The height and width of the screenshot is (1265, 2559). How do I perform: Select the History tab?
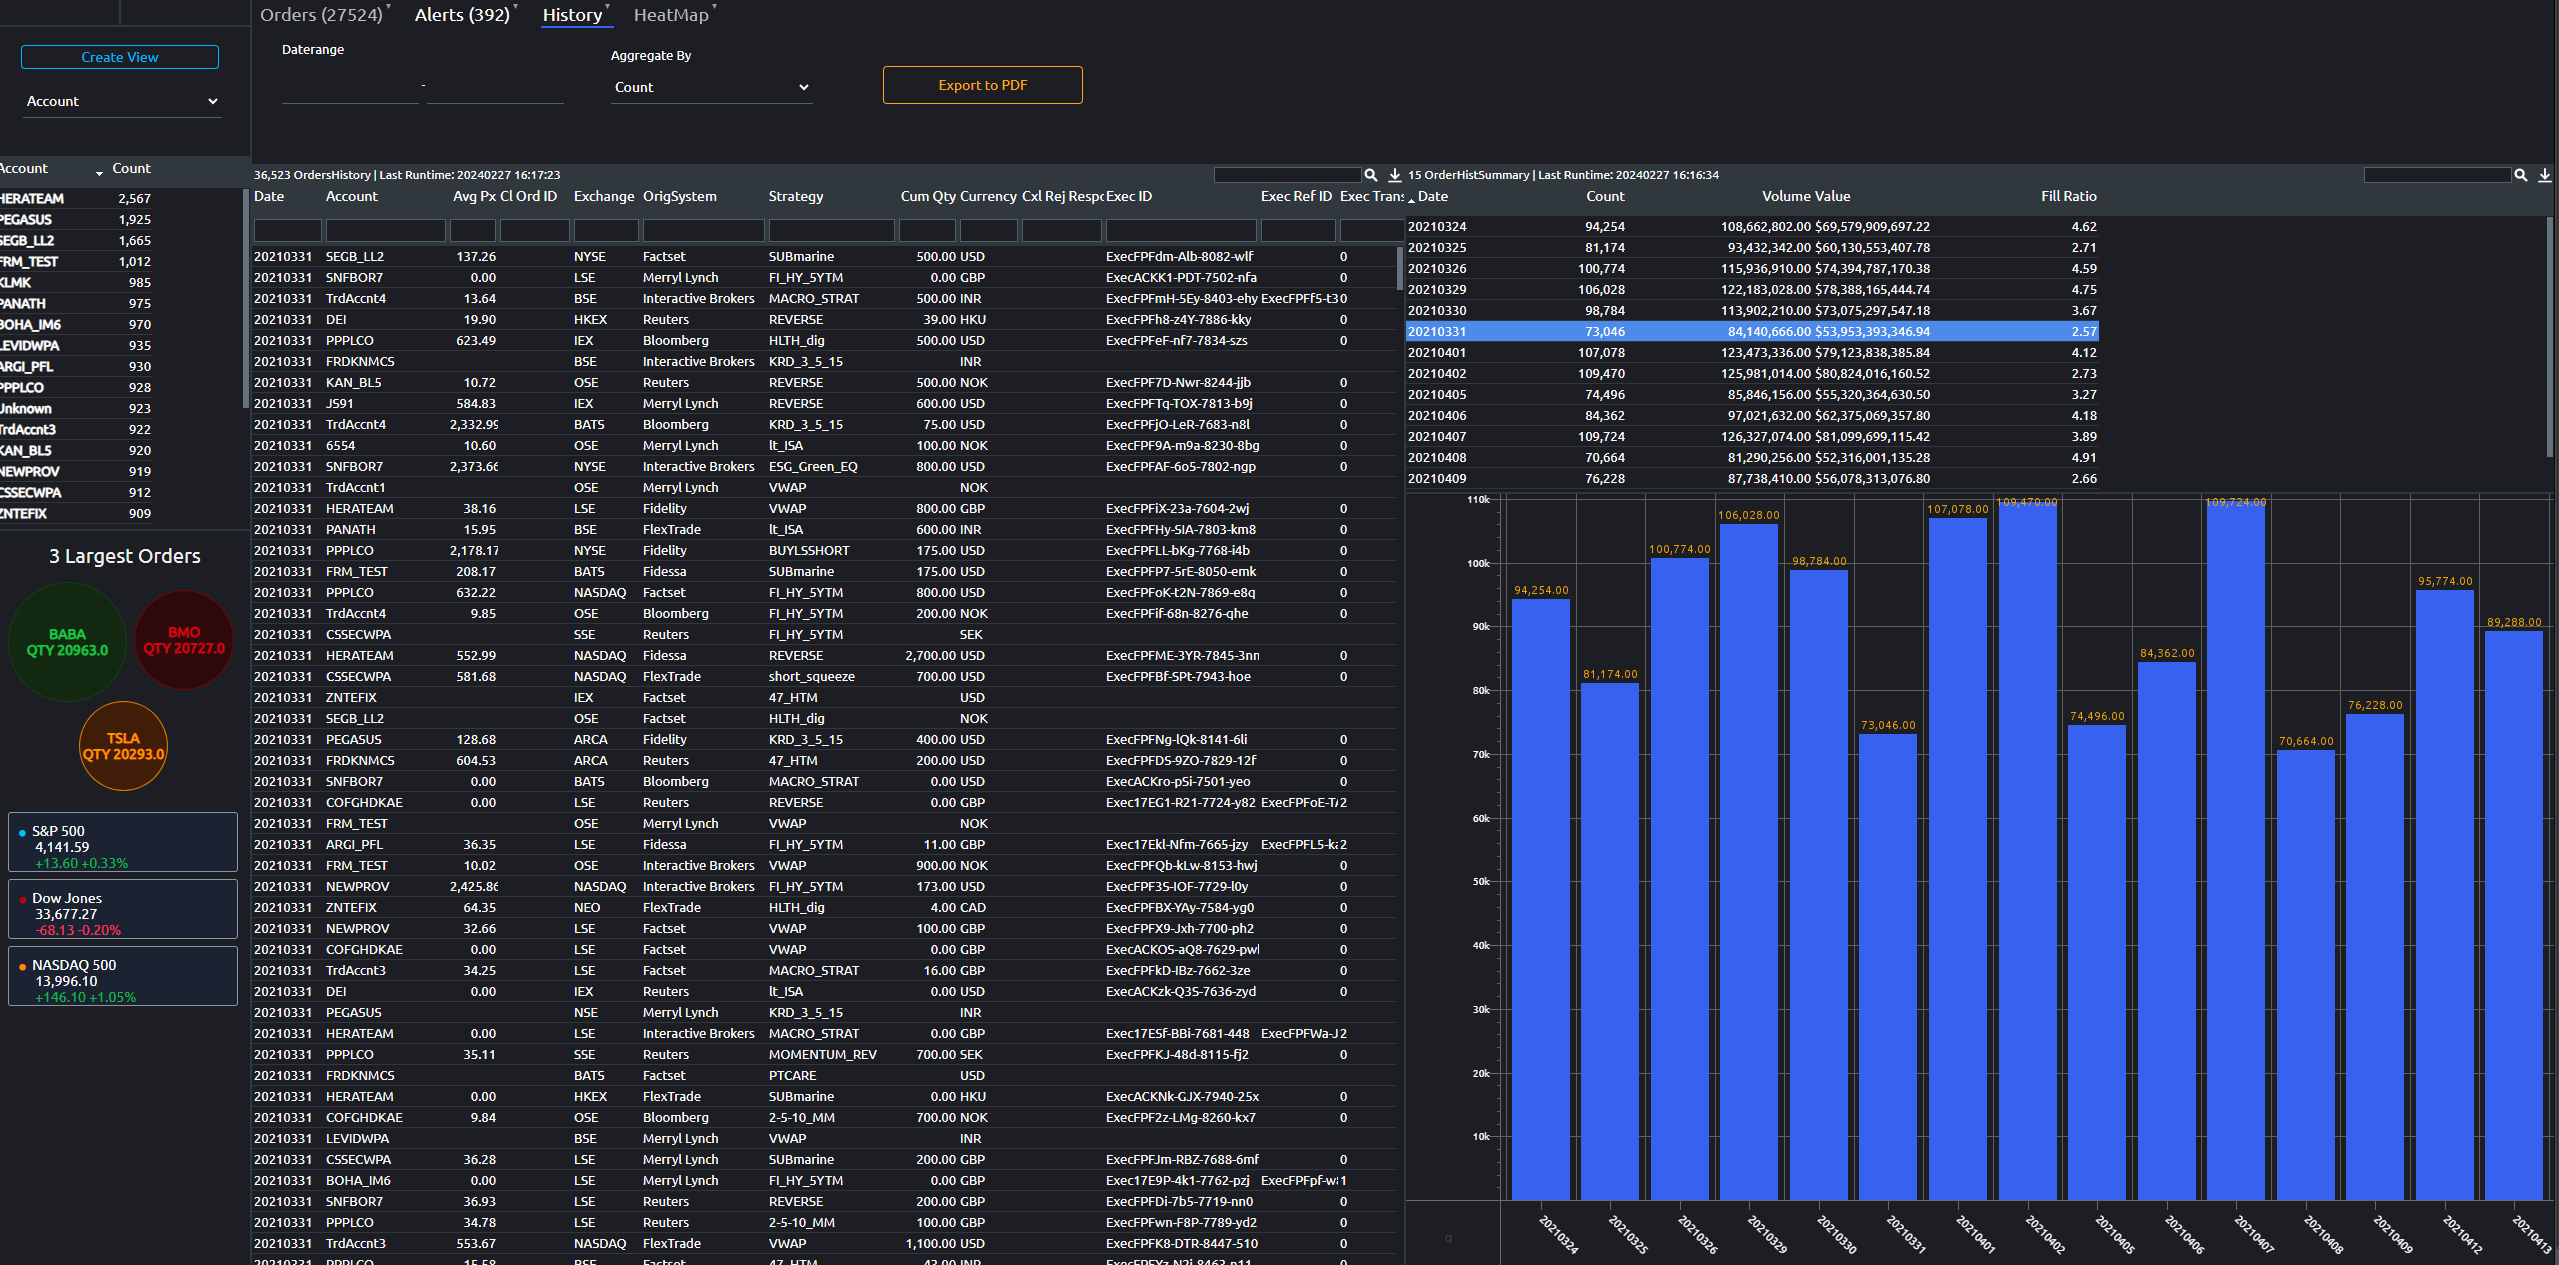572,15
